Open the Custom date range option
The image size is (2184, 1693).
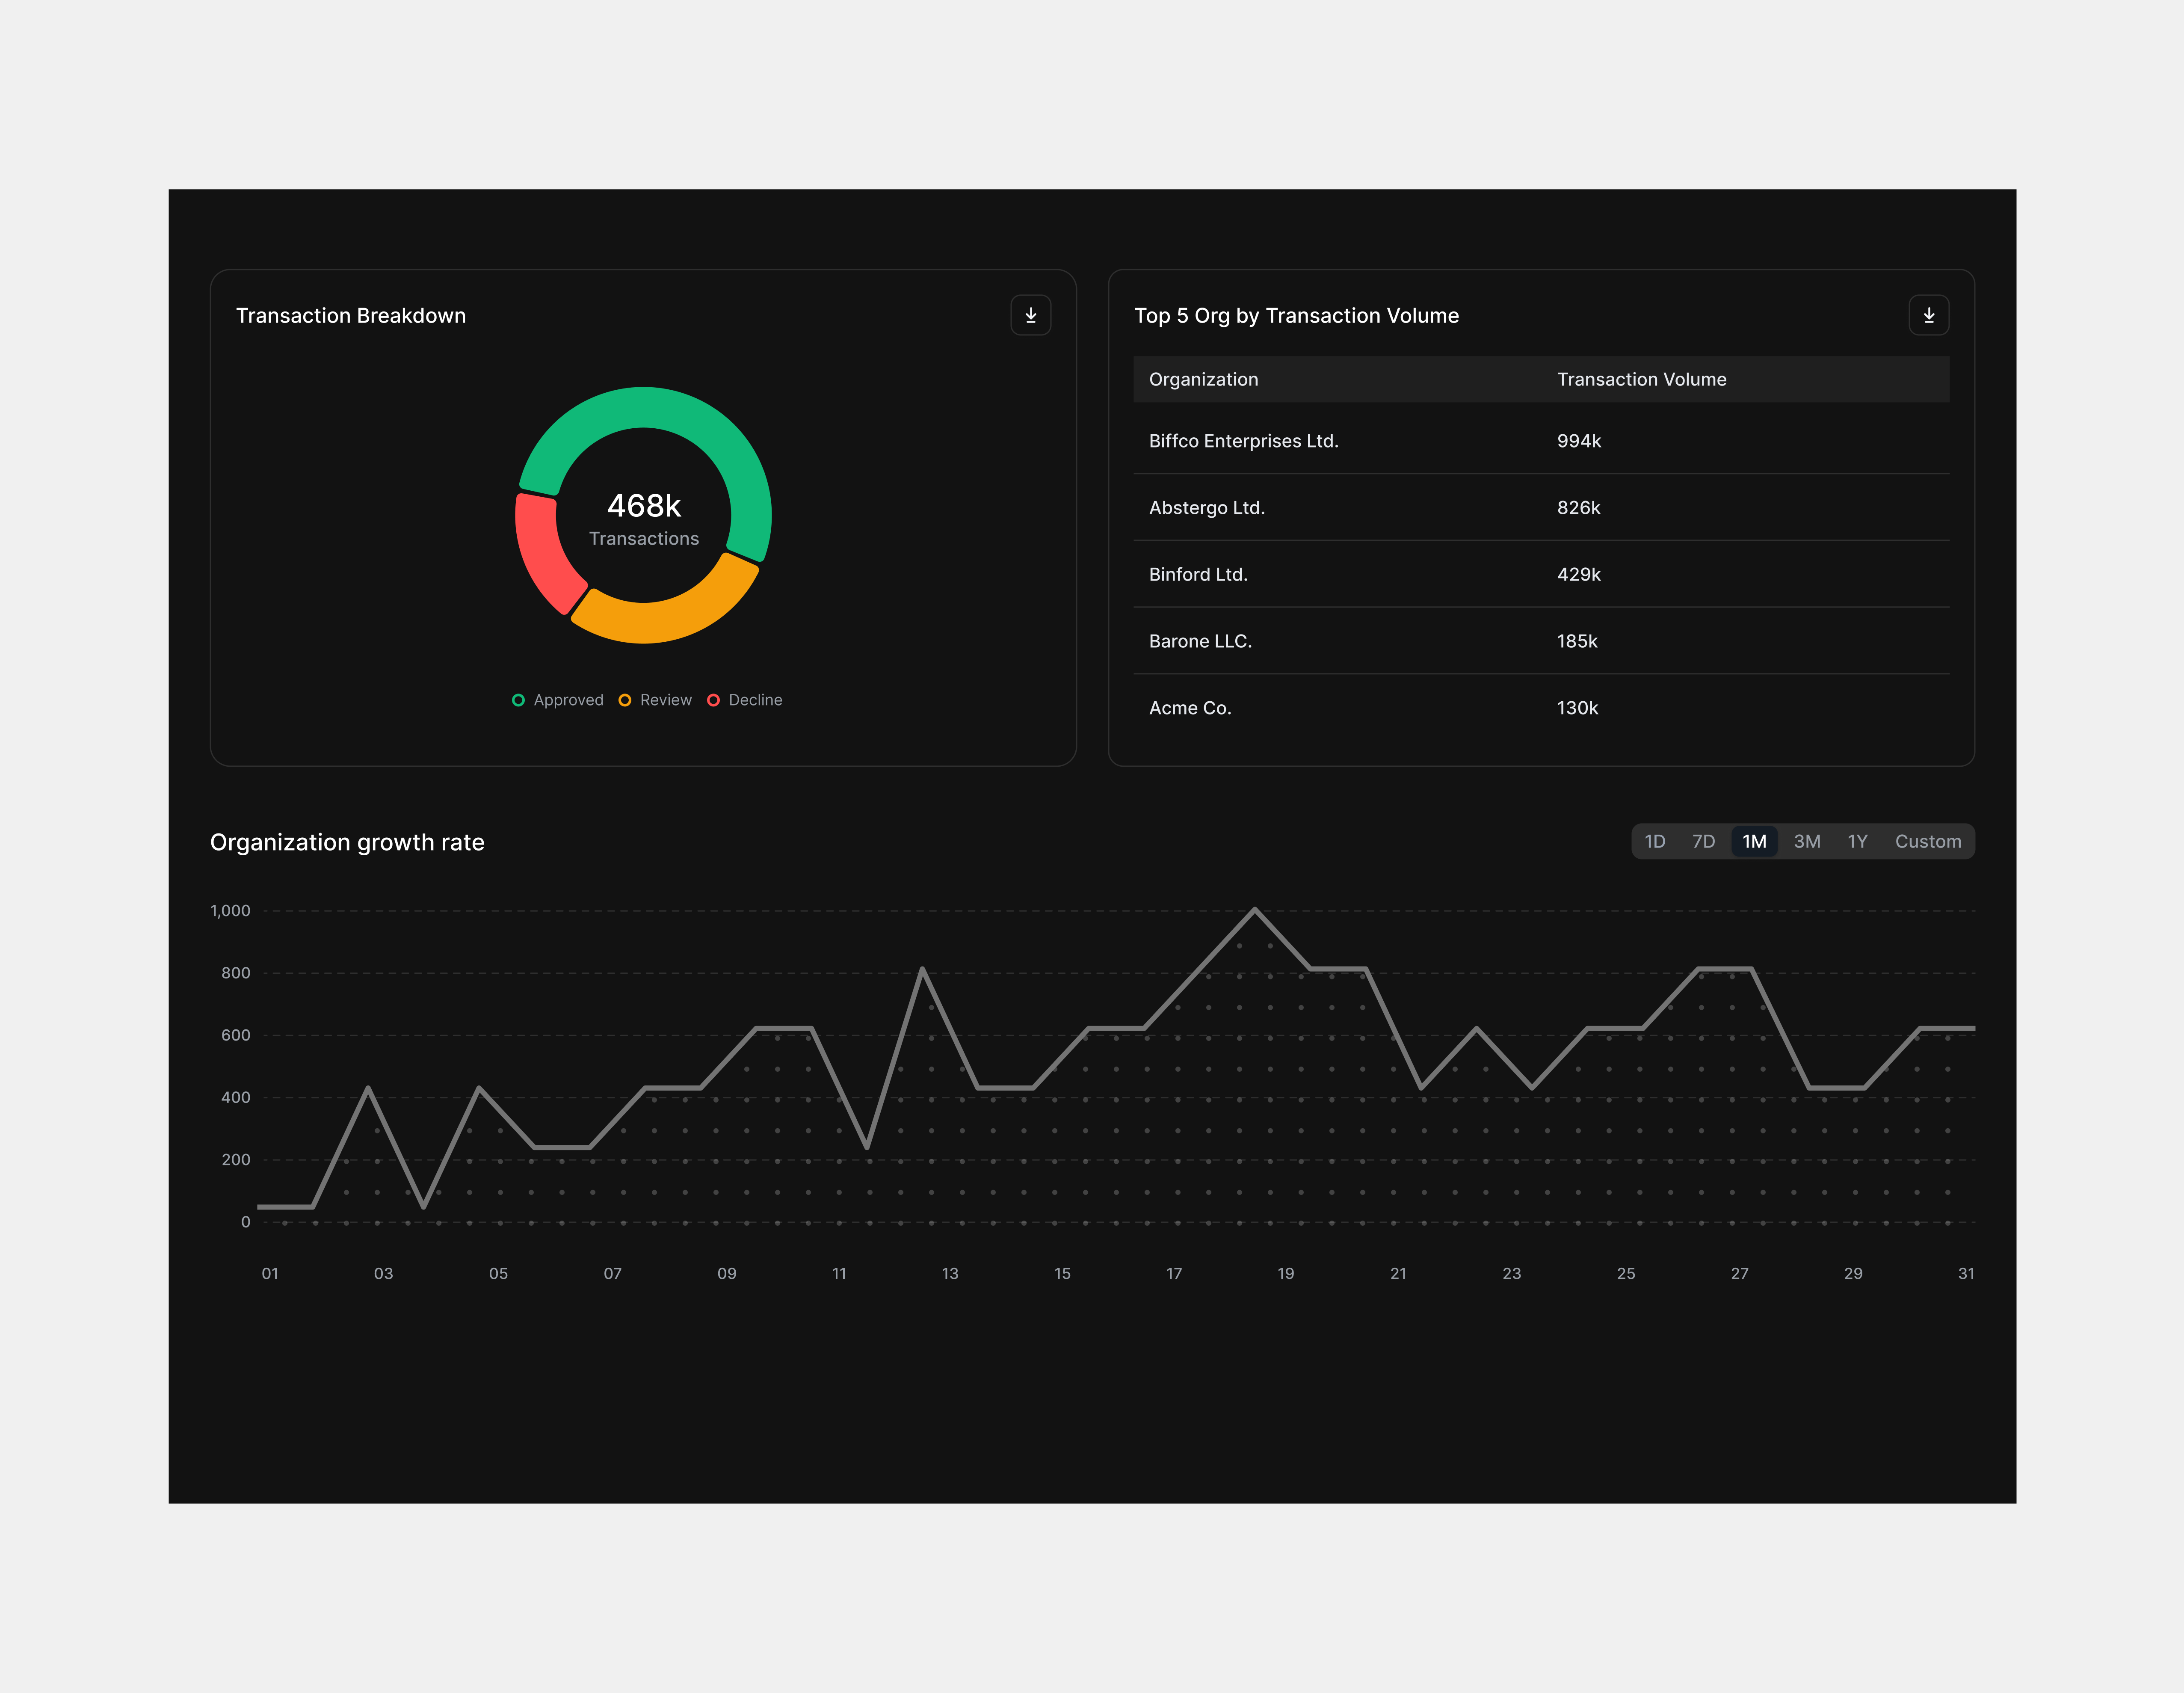(x=1927, y=841)
